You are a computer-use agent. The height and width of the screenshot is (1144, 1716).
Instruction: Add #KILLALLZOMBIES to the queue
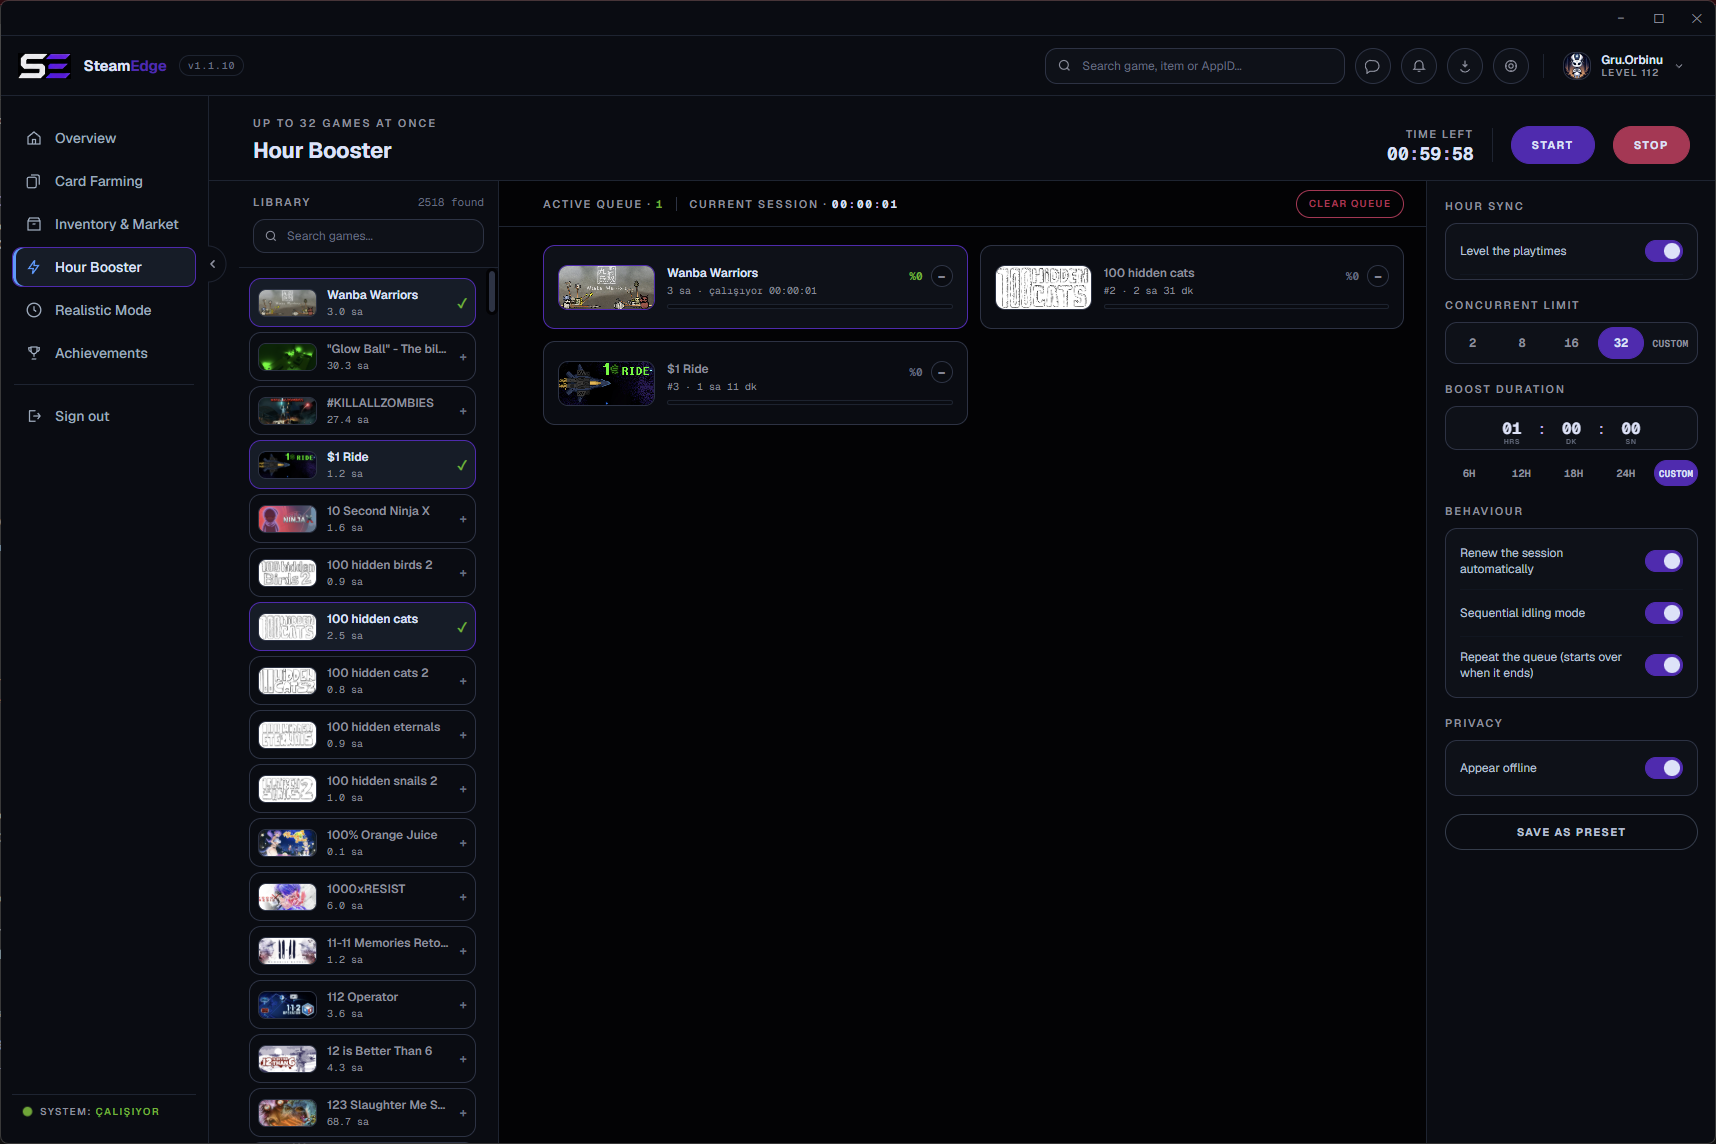point(463,411)
